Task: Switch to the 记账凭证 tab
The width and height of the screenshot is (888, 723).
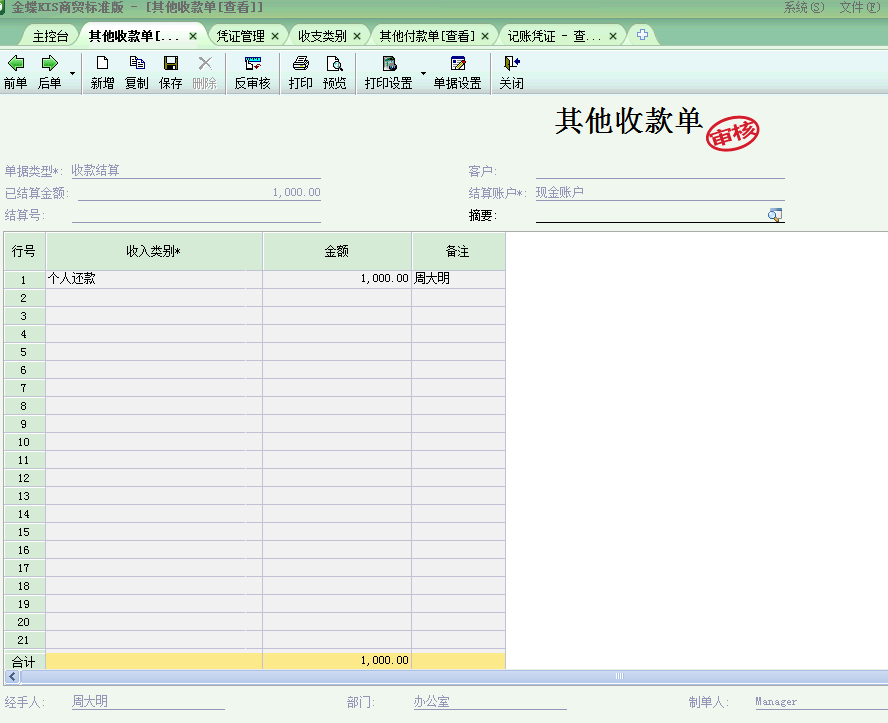Action: point(554,36)
